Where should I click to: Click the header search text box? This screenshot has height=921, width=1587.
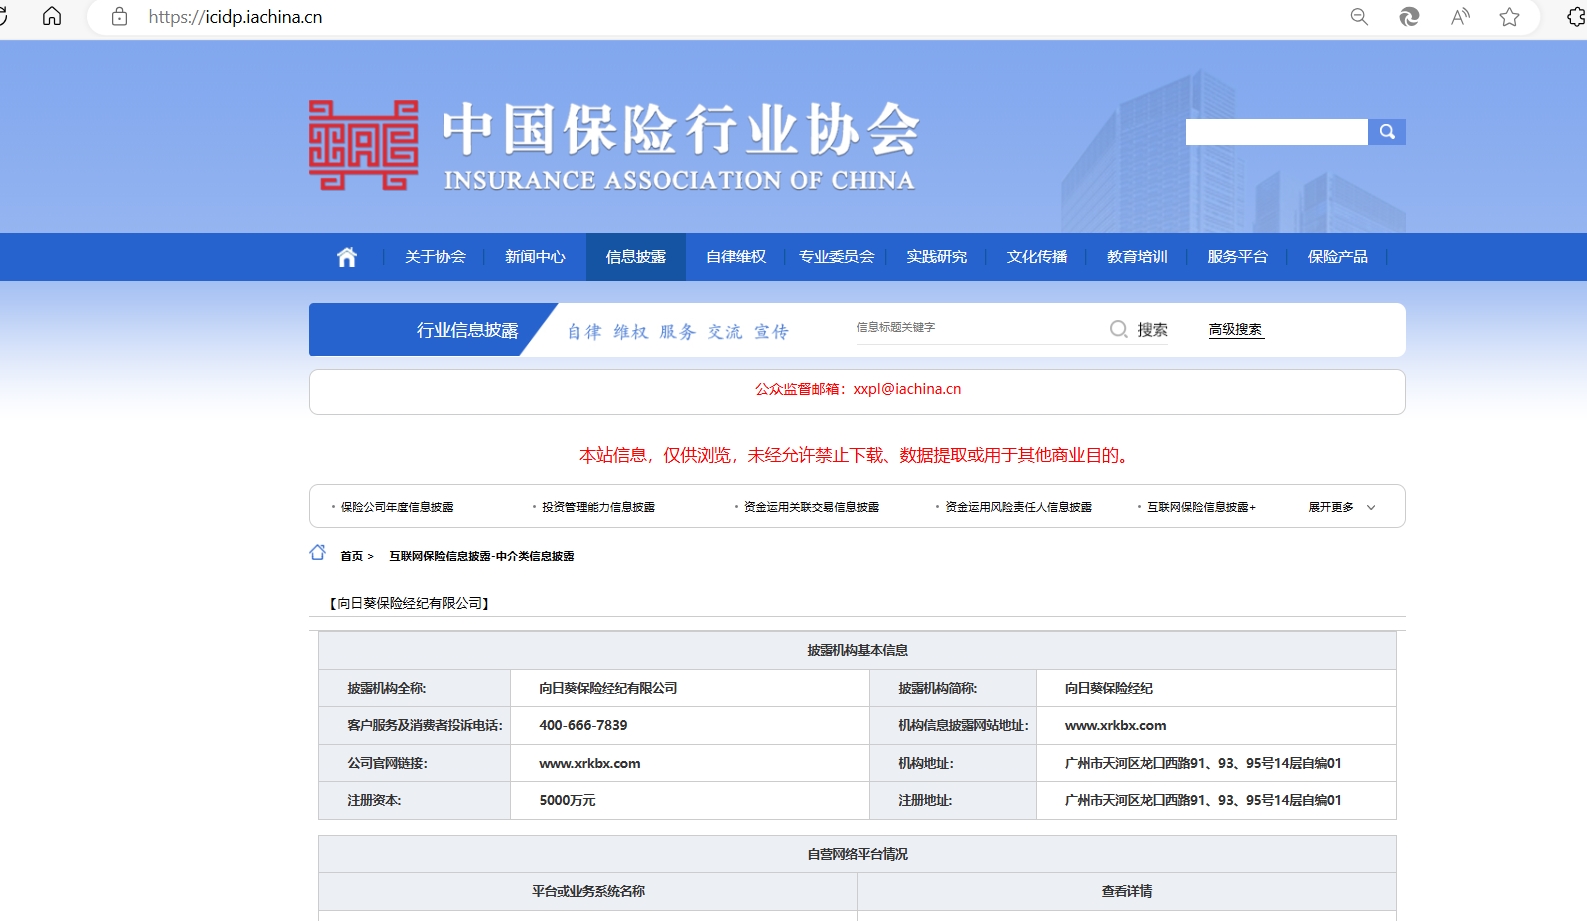click(x=1276, y=132)
